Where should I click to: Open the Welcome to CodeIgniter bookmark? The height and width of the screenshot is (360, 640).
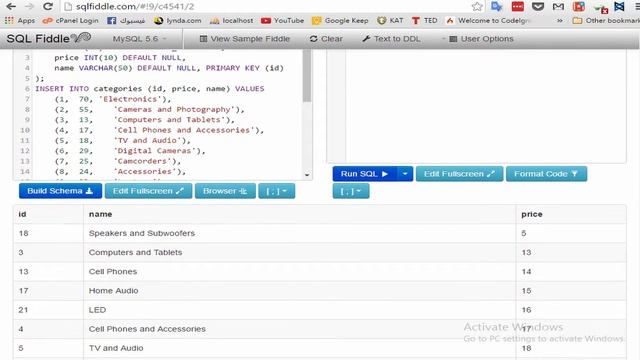488,20
